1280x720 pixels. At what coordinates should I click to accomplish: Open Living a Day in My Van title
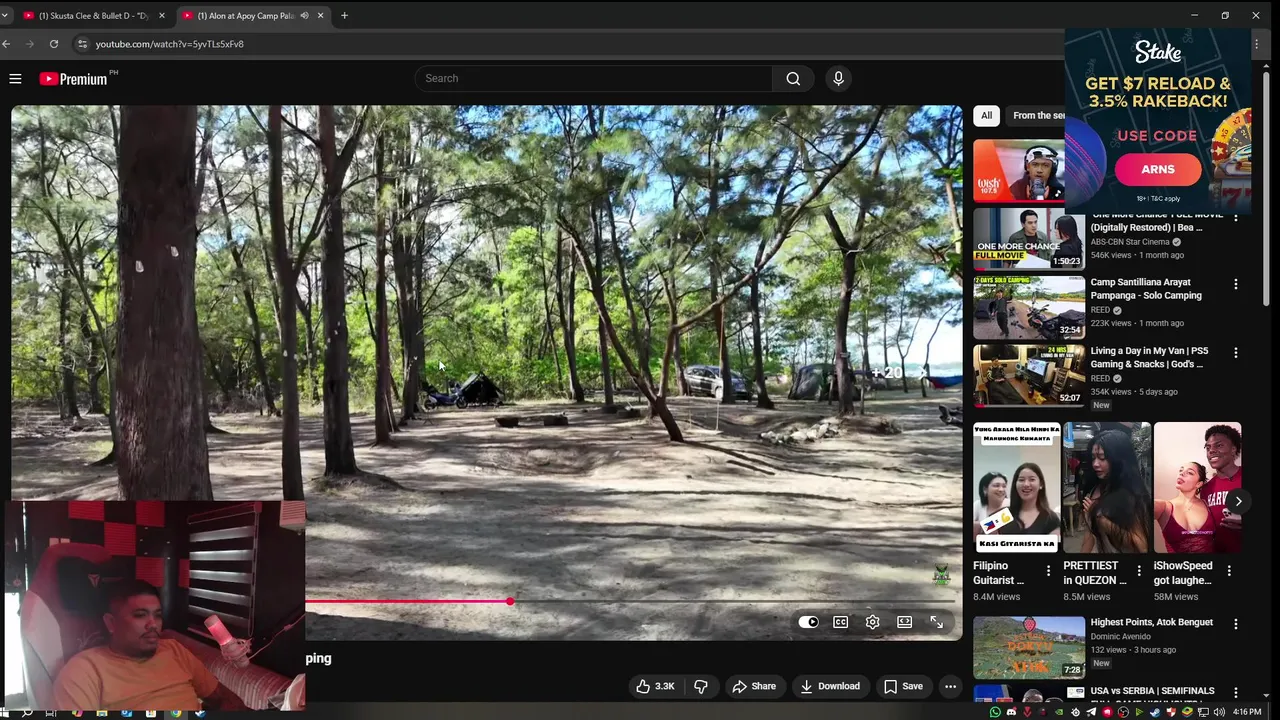click(1149, 358)
